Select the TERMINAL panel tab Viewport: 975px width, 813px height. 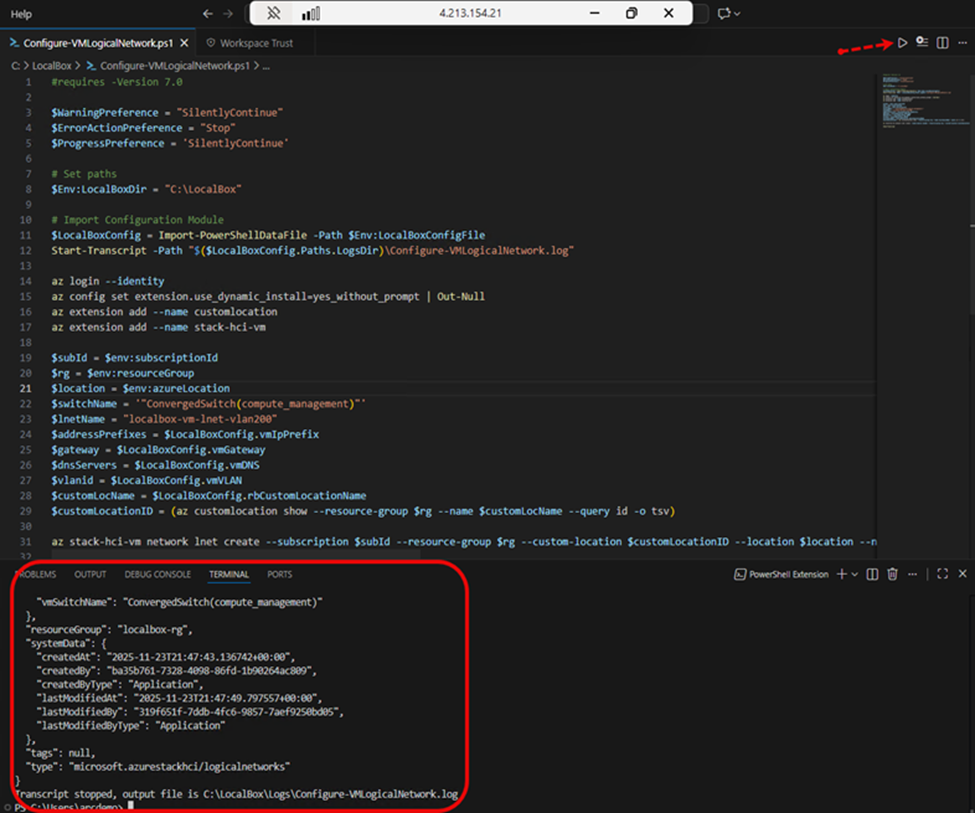click(x=229, y=574)
